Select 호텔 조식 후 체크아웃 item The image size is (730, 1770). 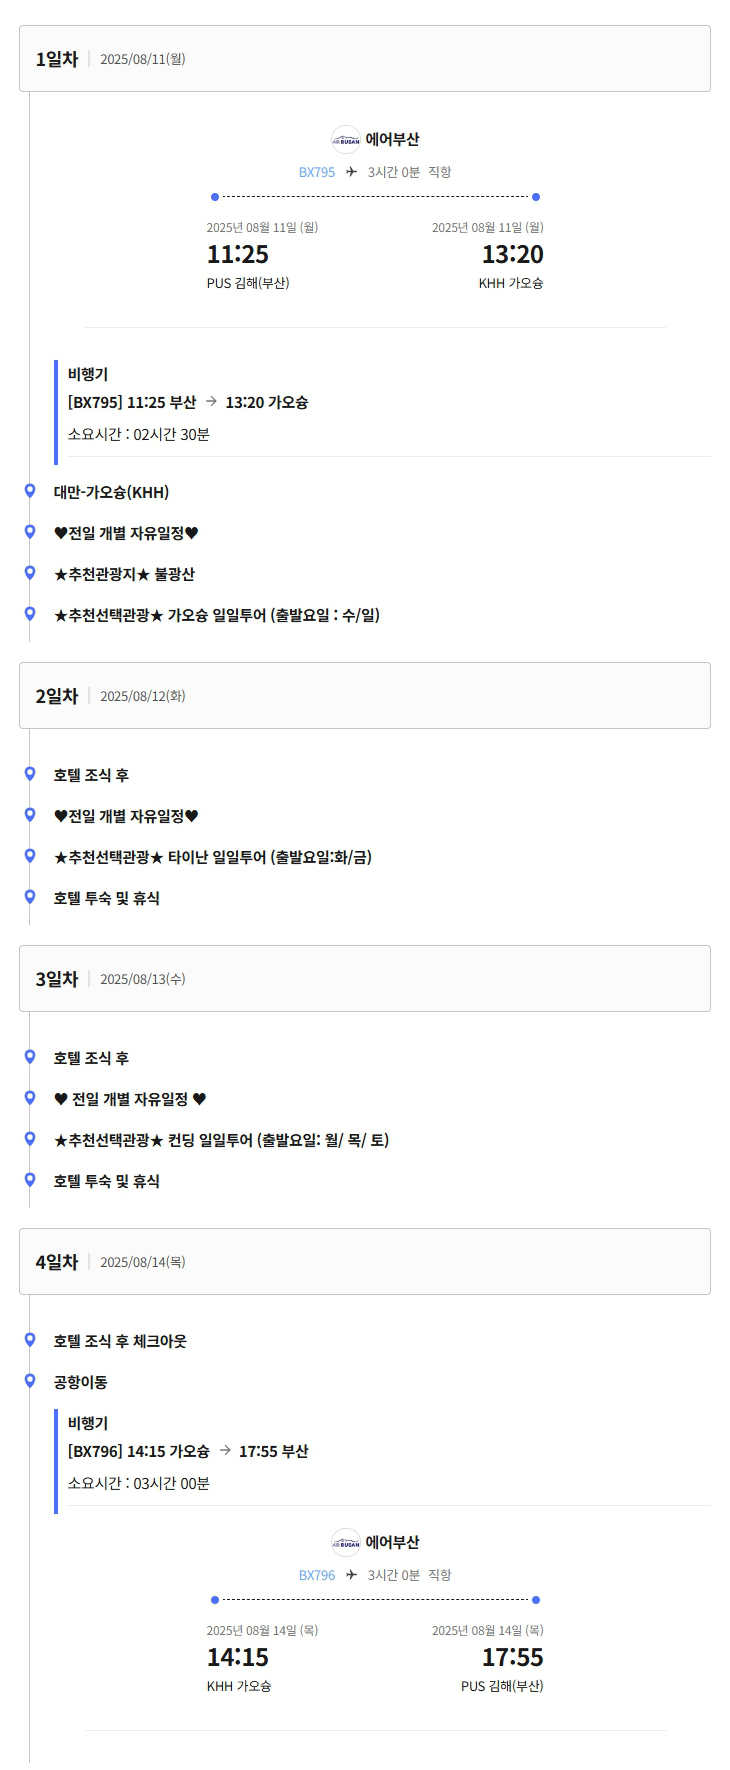(120, 1341)
